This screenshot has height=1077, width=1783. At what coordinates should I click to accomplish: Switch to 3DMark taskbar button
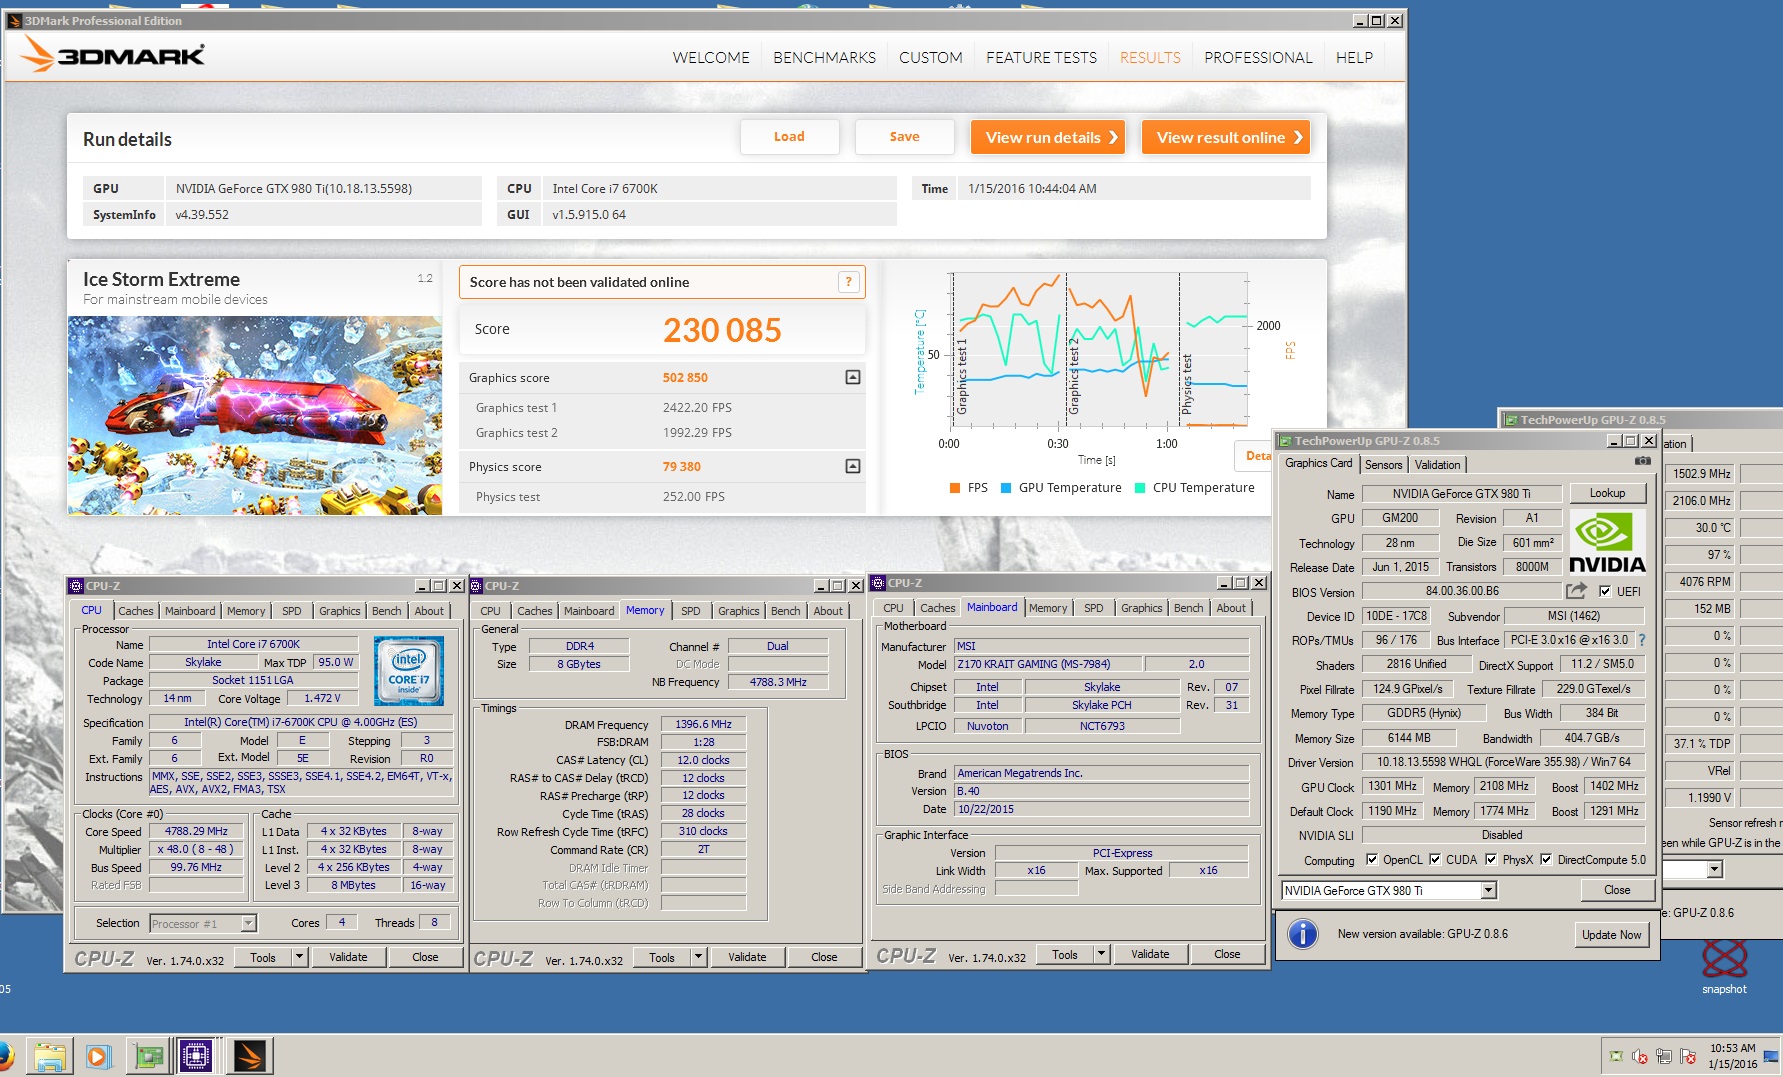pos(250,1056)
